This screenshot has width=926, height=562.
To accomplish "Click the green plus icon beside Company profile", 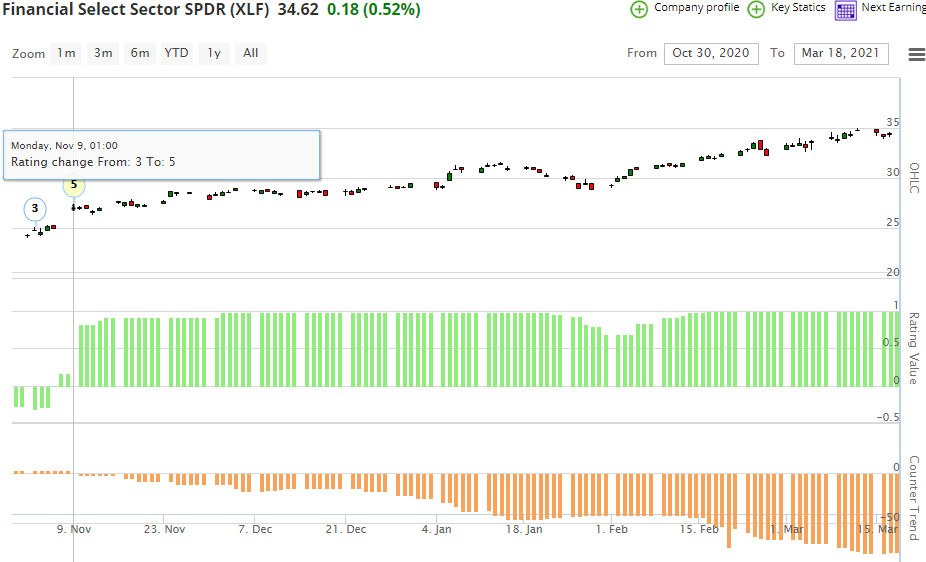I will pos(639,9).
